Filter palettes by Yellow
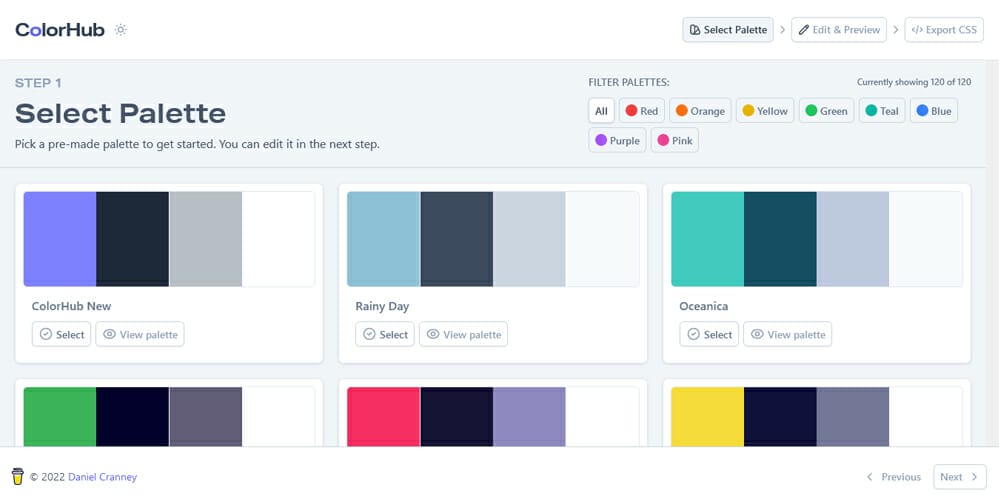 pyautogui.click(x=765, y=111)
